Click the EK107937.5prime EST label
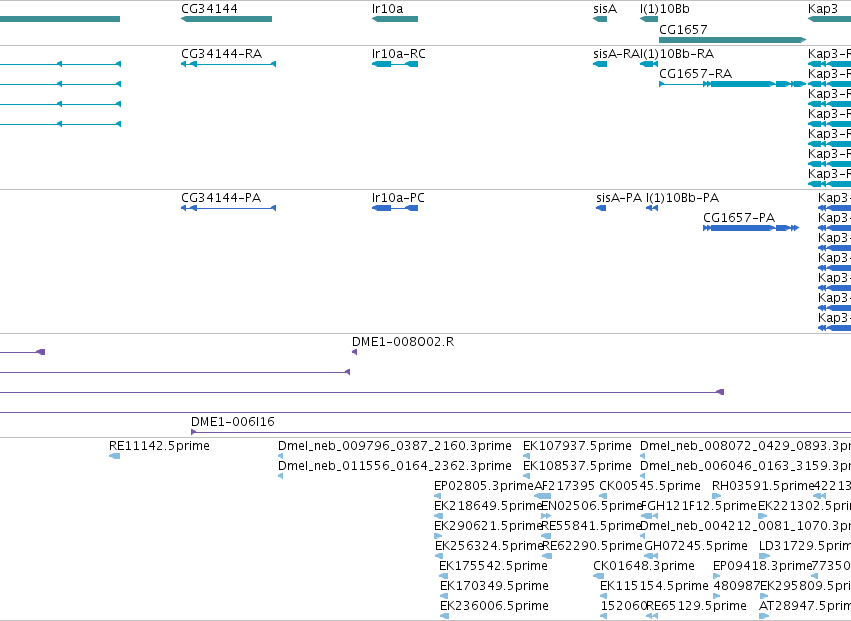The width and height of the screenshot is (851, 621). 577,446
